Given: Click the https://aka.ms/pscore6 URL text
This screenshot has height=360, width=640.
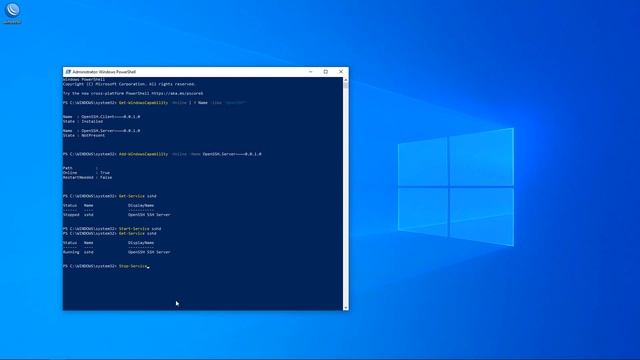Looking at the screenshot, I should [x=177, y=93].
